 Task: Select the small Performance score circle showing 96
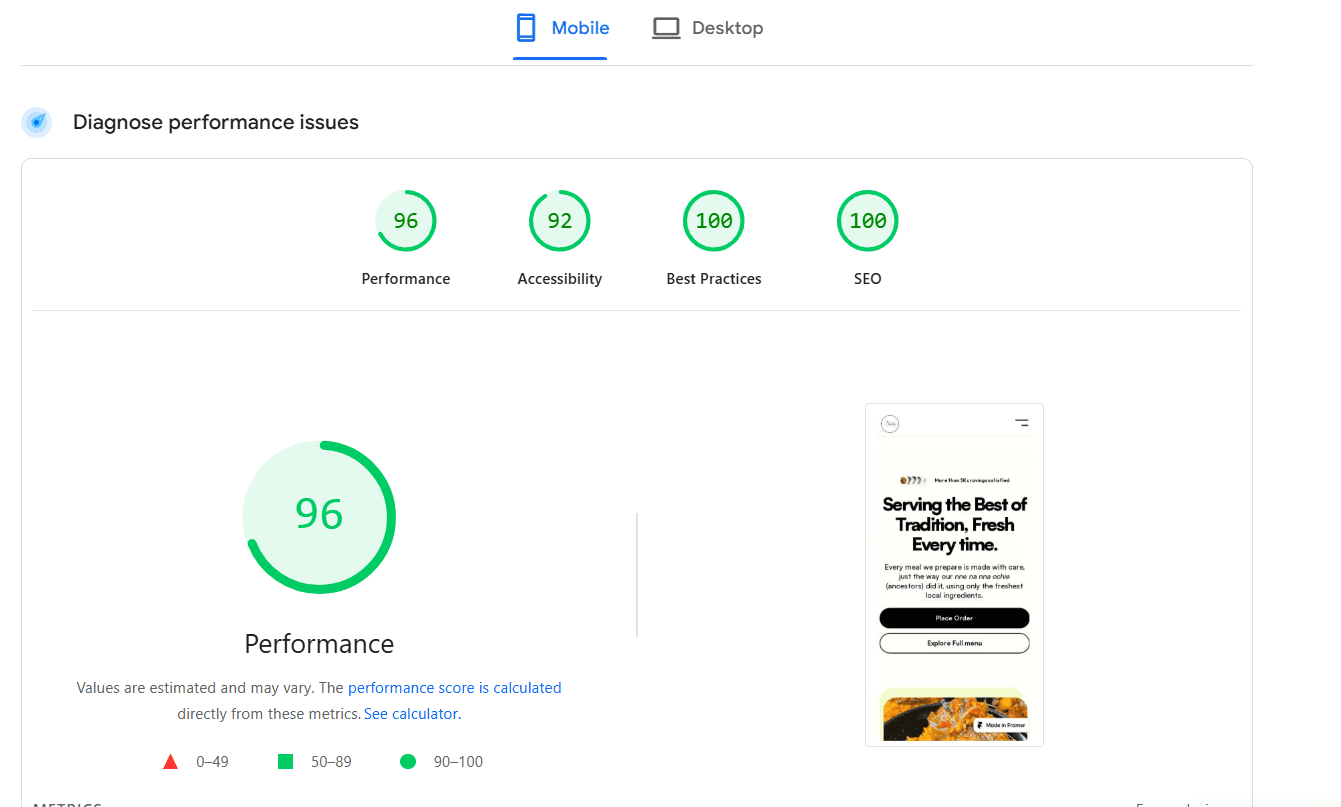coord(405,220)
